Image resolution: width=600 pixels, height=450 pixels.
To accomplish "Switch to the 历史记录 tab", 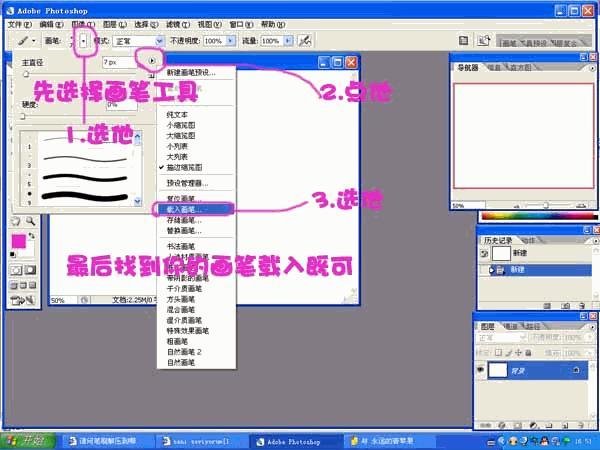I will coord(498,240).
